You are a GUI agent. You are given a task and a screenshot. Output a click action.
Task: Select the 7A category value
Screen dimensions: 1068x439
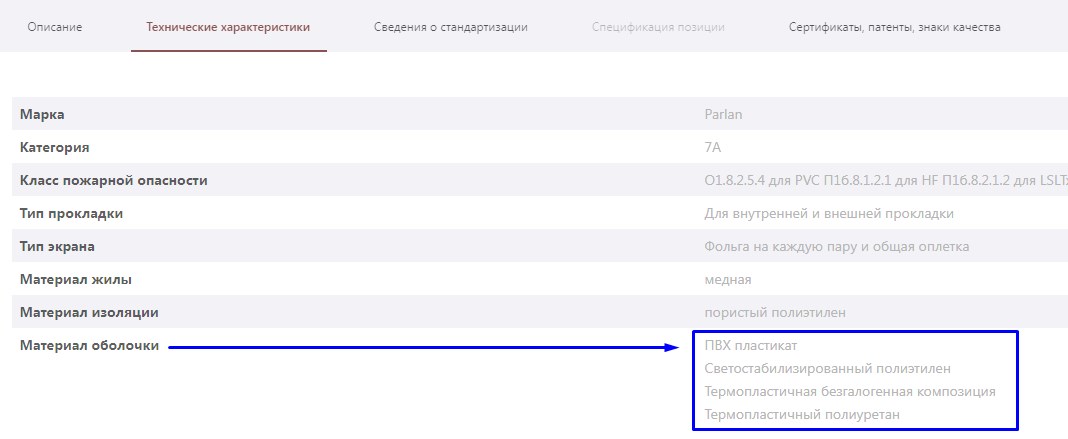[712, 147]
